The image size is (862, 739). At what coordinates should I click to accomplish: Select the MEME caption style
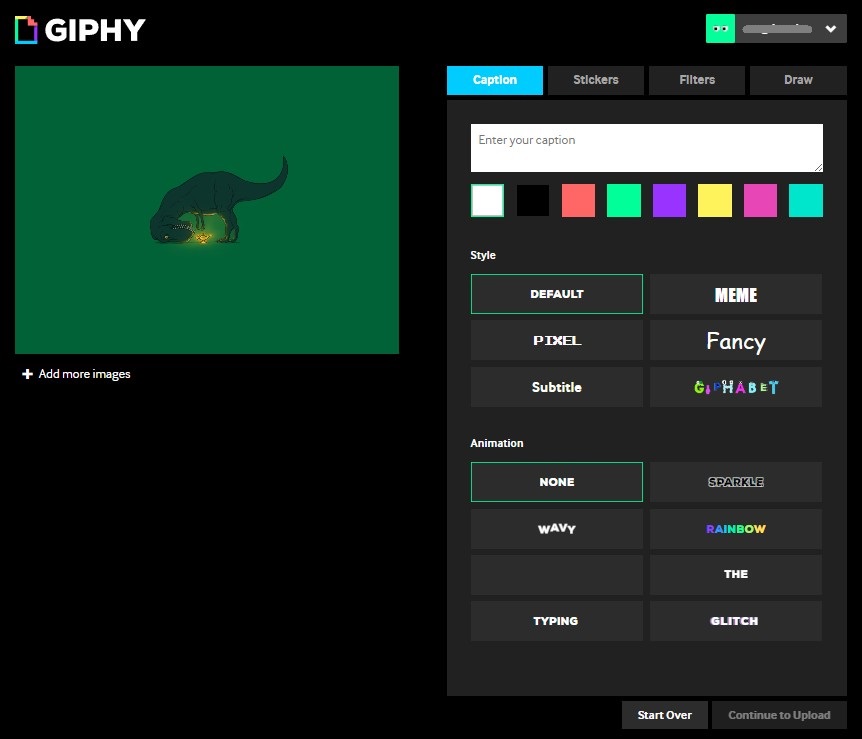(x=736, y=294)
